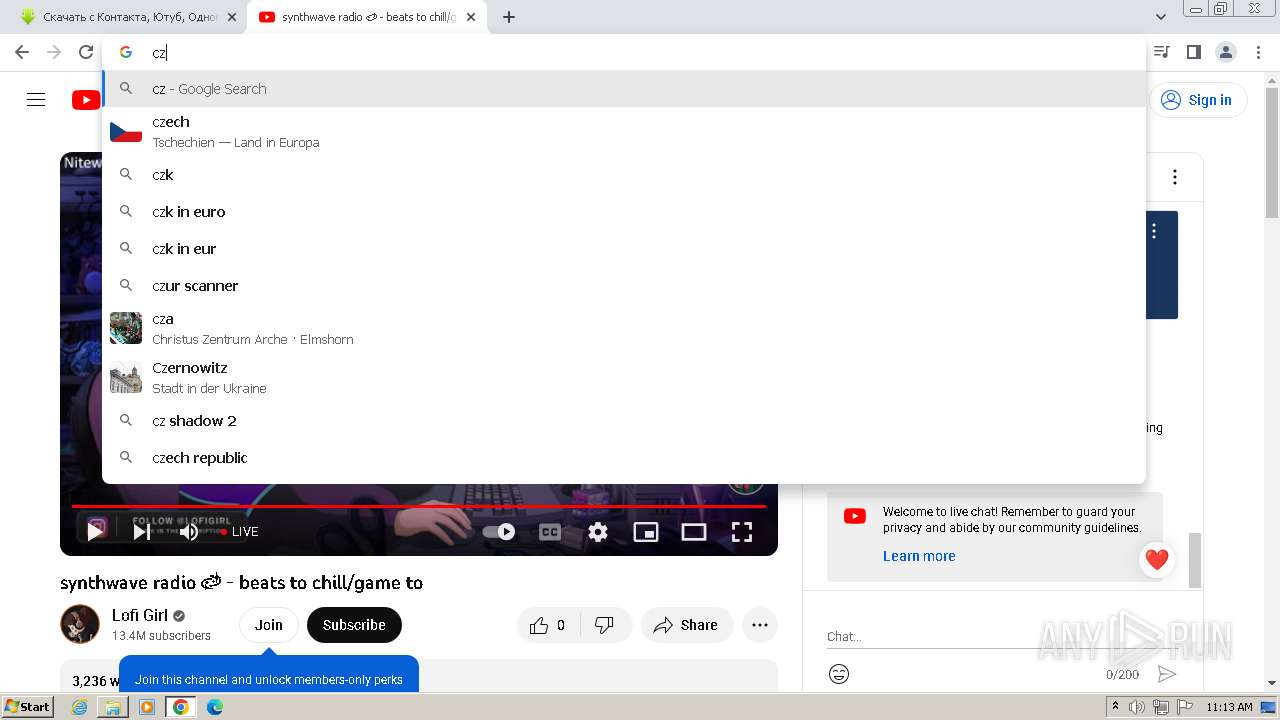Open more actions below video
The width and height of the screenshot is (1280, 720).
pyautogui.click(x=760, y=625)
